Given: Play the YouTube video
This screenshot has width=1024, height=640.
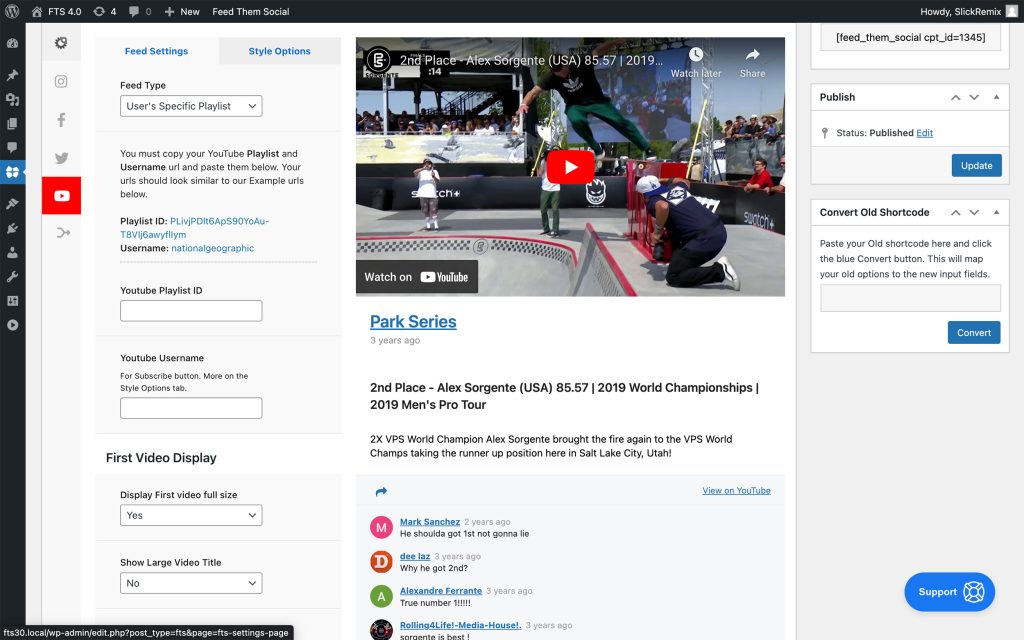Looking at the screenshot, I should 571,167.
